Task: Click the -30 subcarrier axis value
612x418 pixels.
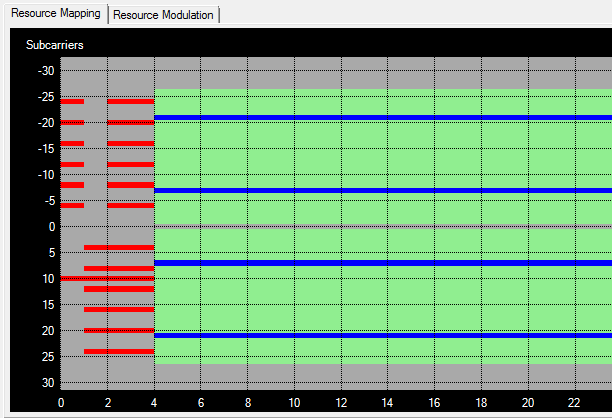Action: pos(46,71)
